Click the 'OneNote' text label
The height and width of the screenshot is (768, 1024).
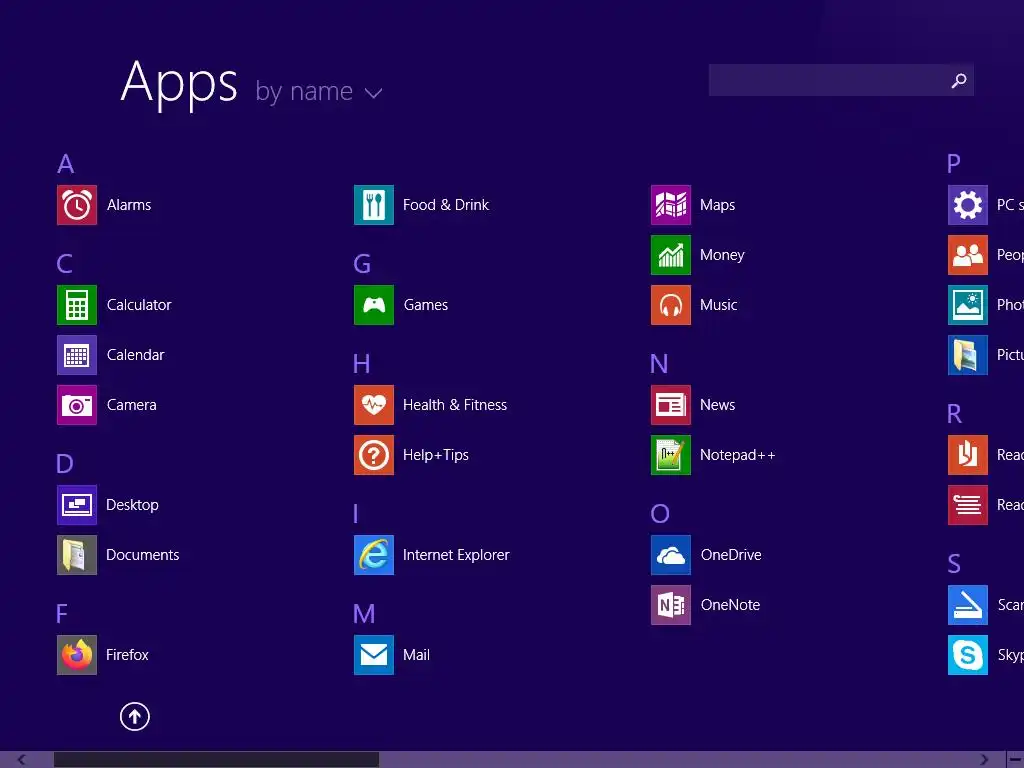pos(730,605)
